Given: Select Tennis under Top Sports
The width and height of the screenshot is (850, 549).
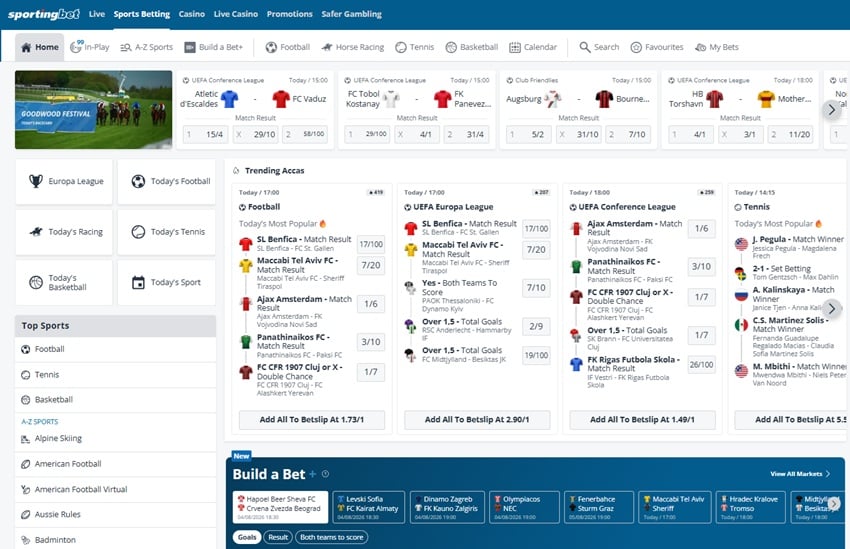Looking at the screenshot, I should (x=115, y=374).
